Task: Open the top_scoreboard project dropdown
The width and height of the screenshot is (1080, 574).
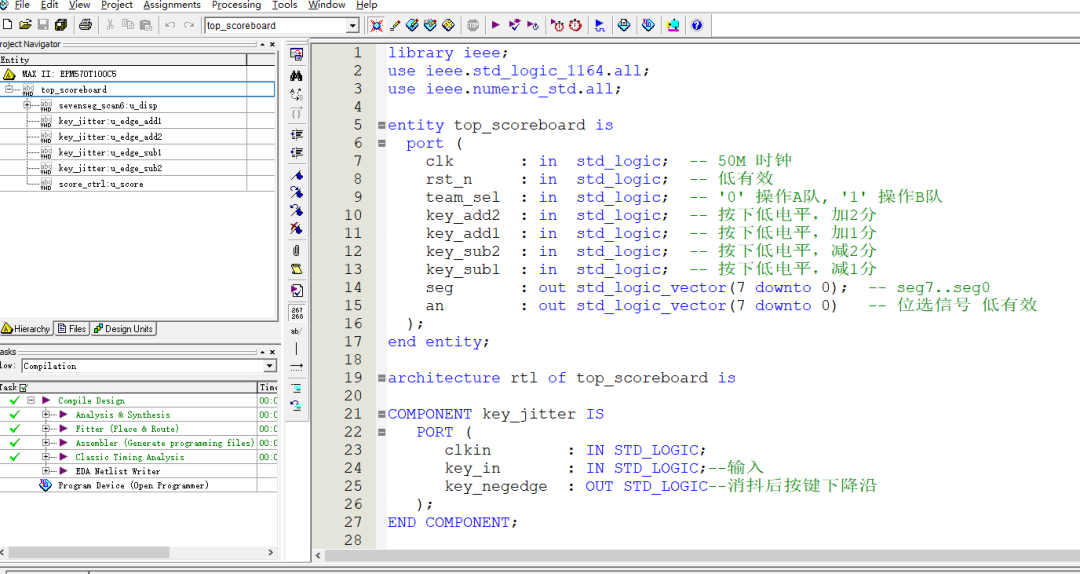Action: (352, 25)
